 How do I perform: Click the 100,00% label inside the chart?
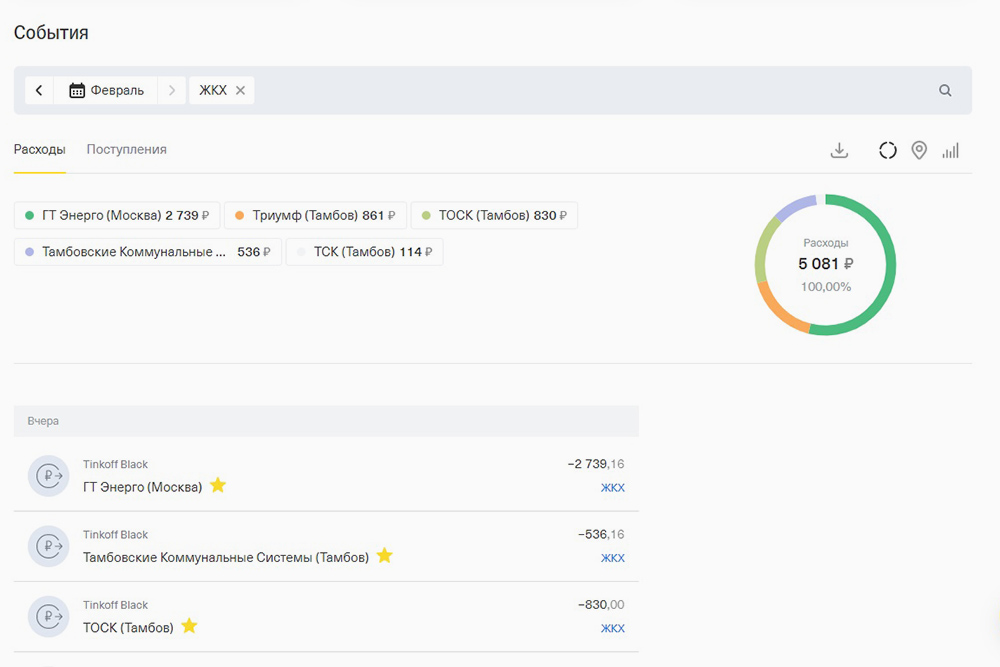pos(826,287)
